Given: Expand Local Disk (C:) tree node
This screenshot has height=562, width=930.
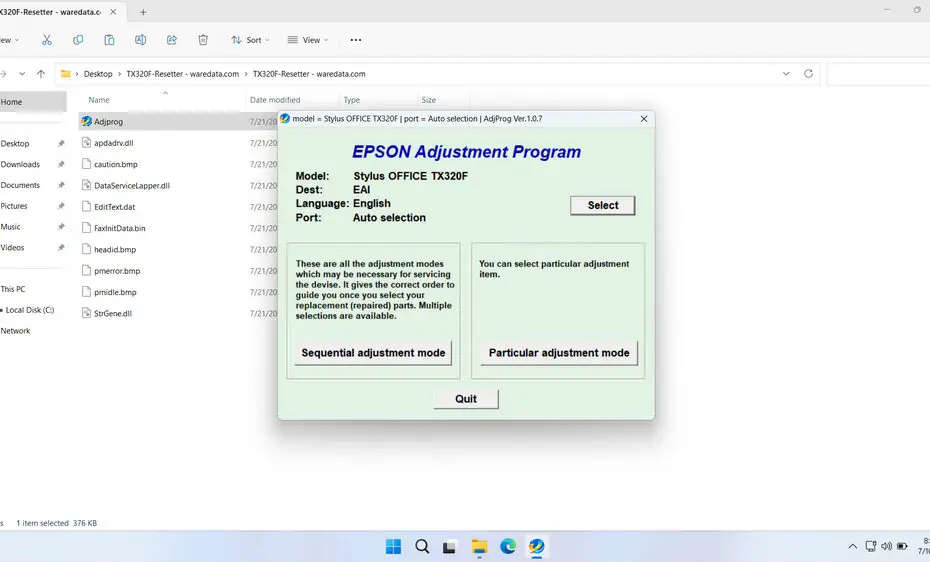Looking at the screenshot, I should pyautogui.click(x=2, y=310).
